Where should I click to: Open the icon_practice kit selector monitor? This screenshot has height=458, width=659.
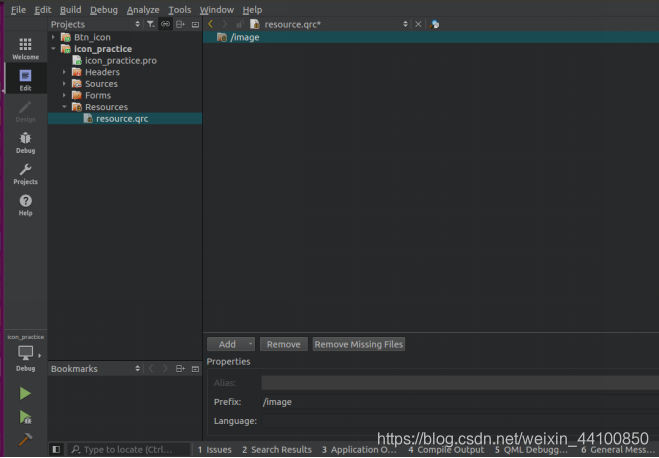(x=25, y=353)
